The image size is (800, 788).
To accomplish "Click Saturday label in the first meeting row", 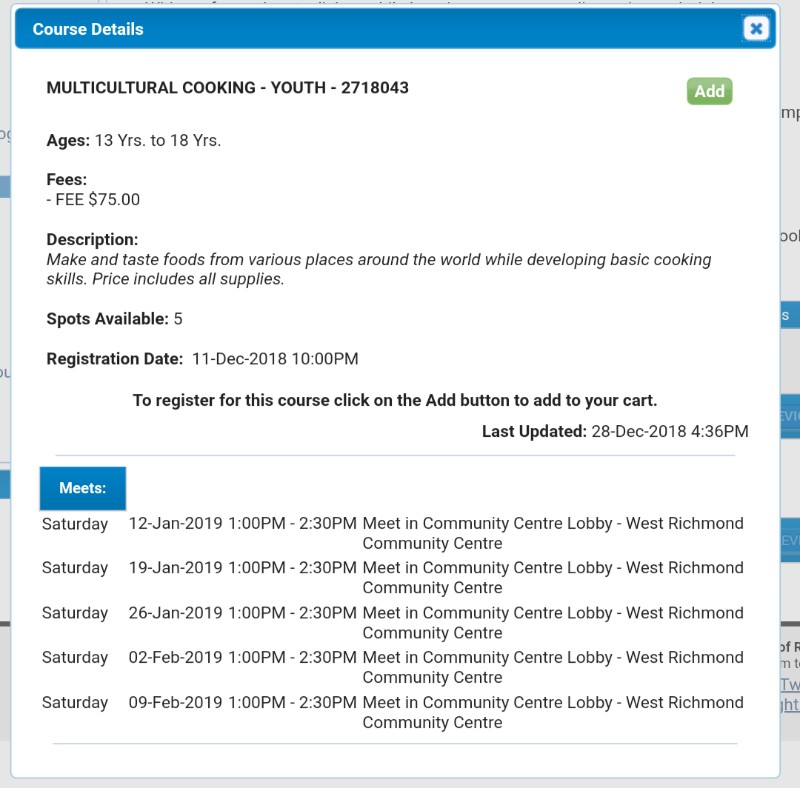I will pos(75,523).
